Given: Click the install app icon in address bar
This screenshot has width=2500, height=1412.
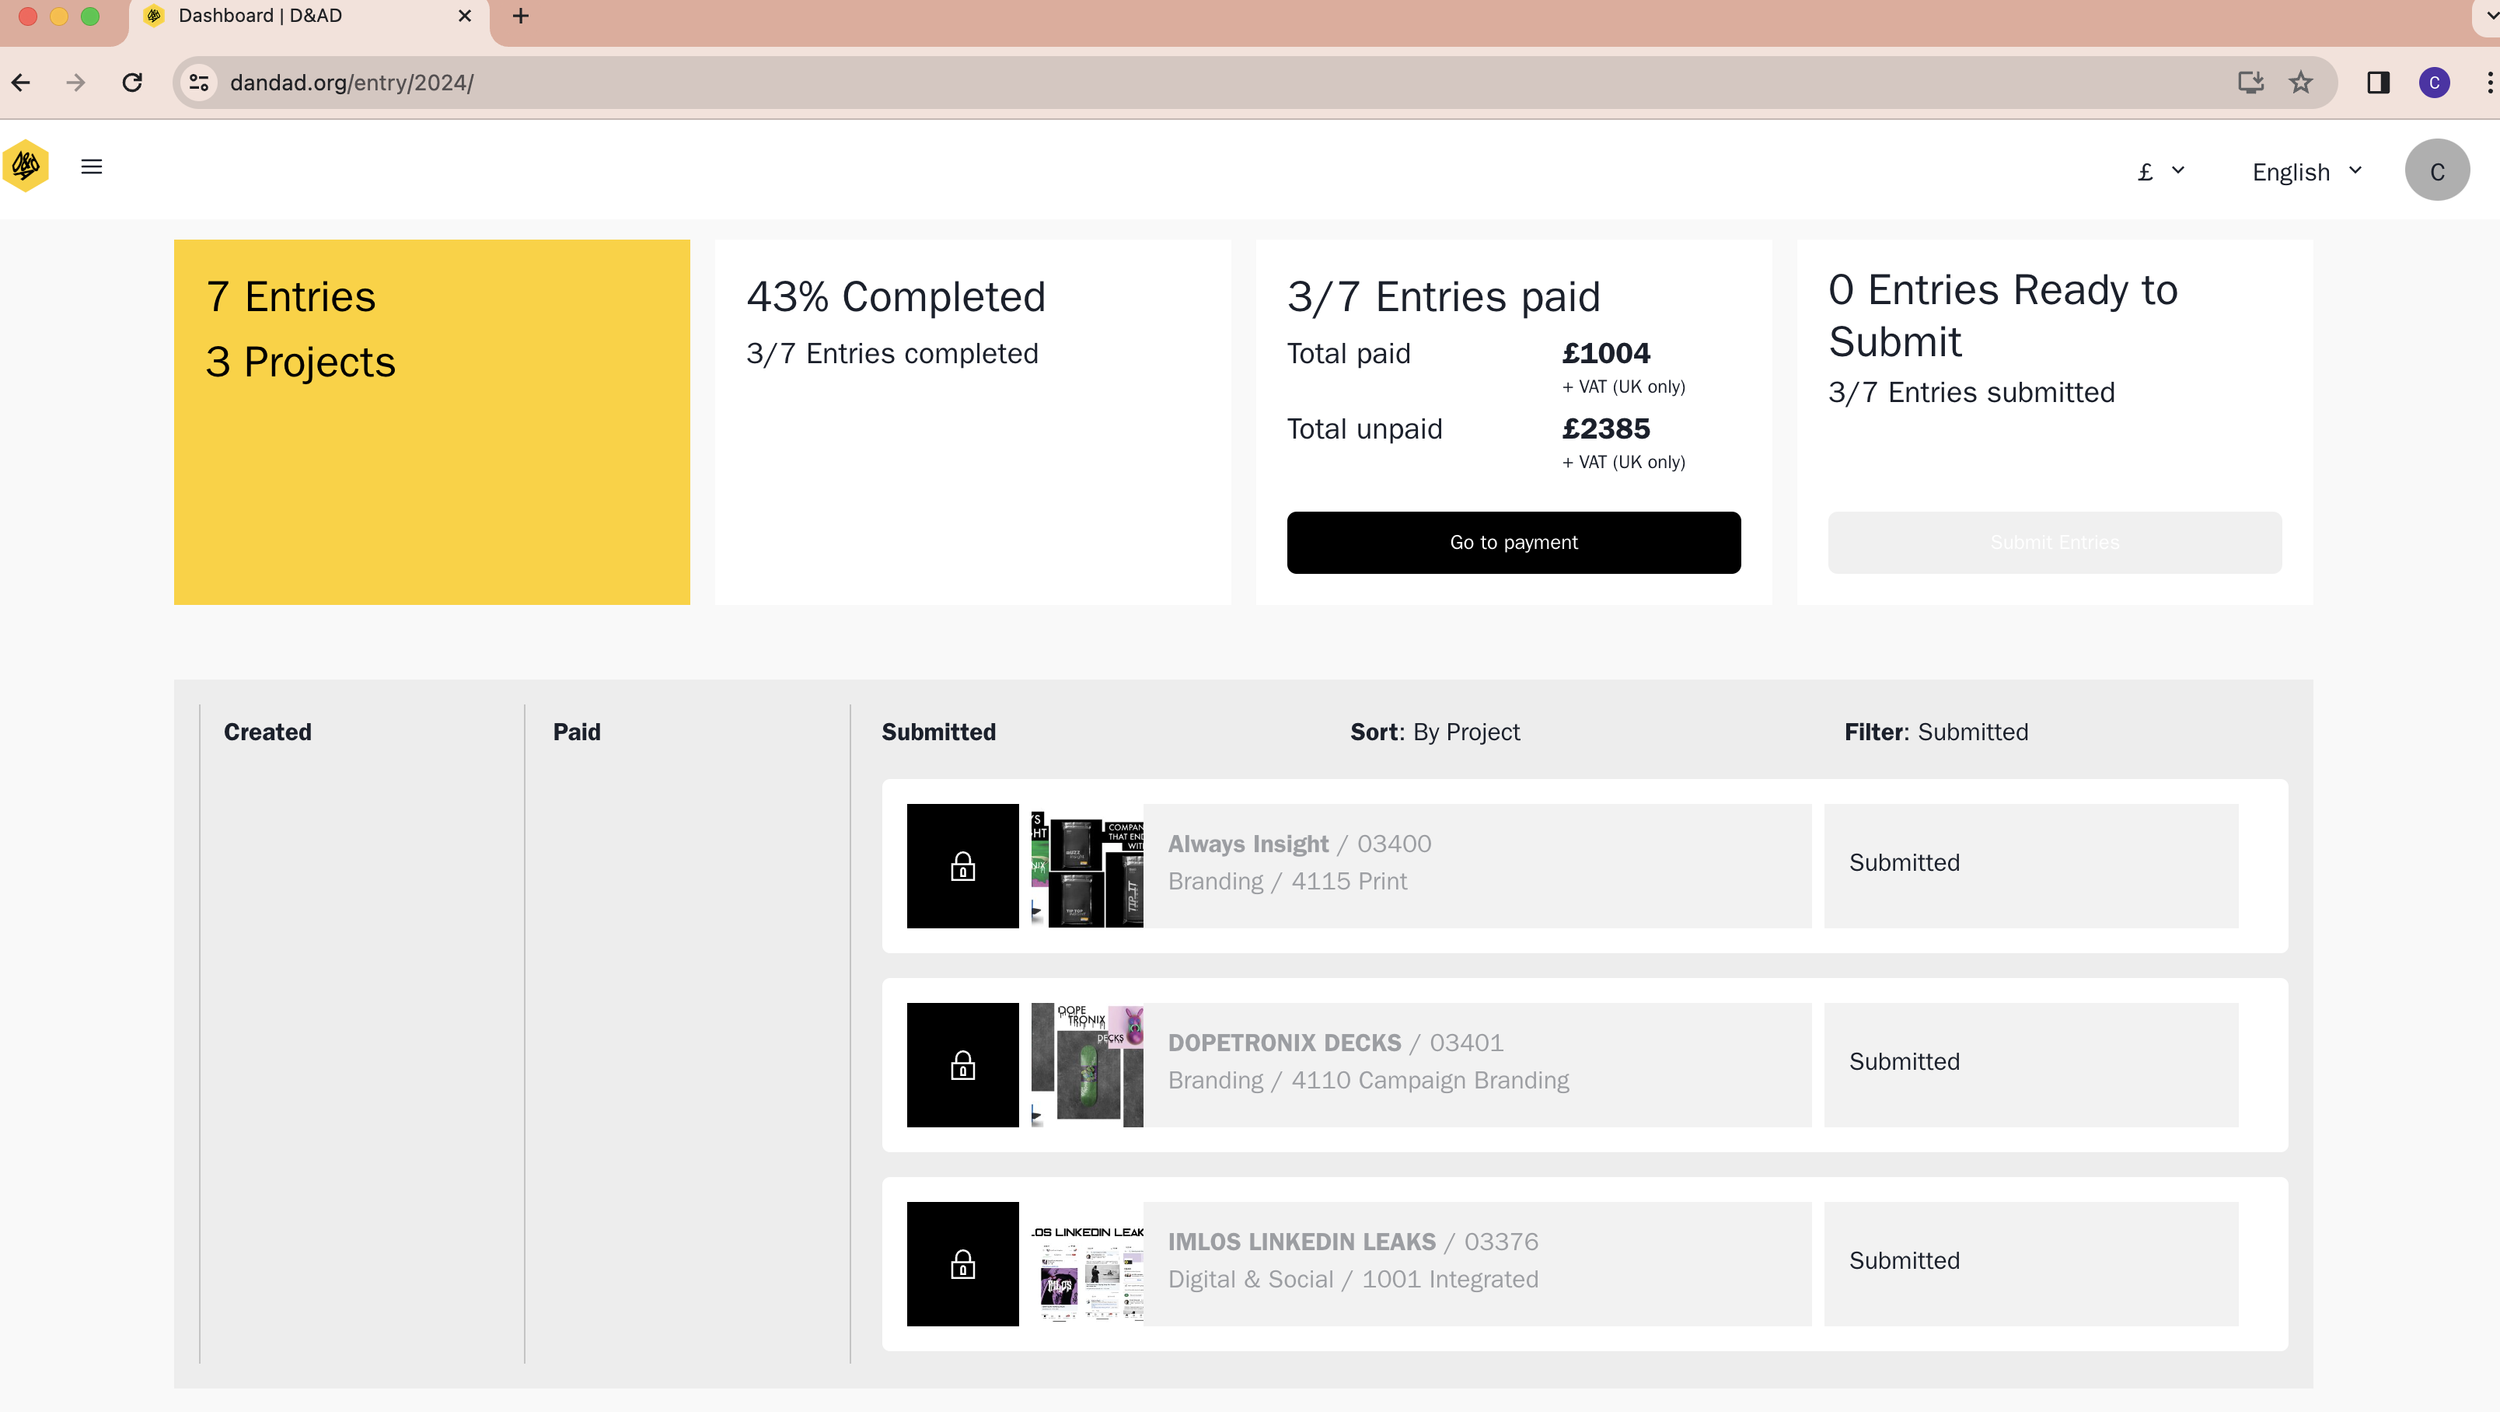Looking at the screenshot, I should tap(2250, 83).
